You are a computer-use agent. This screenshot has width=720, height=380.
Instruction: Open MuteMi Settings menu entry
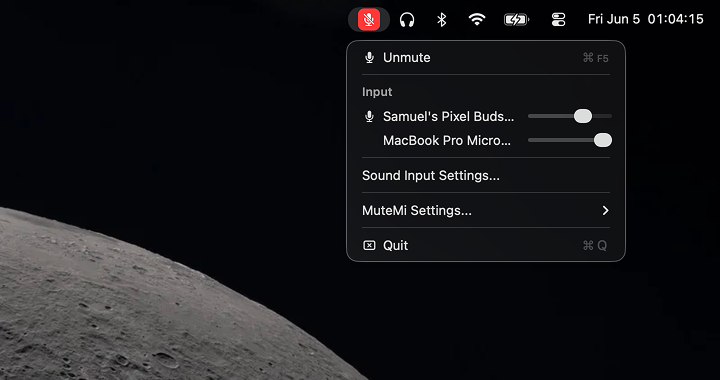pyautogui.click(x=486, y=210)
